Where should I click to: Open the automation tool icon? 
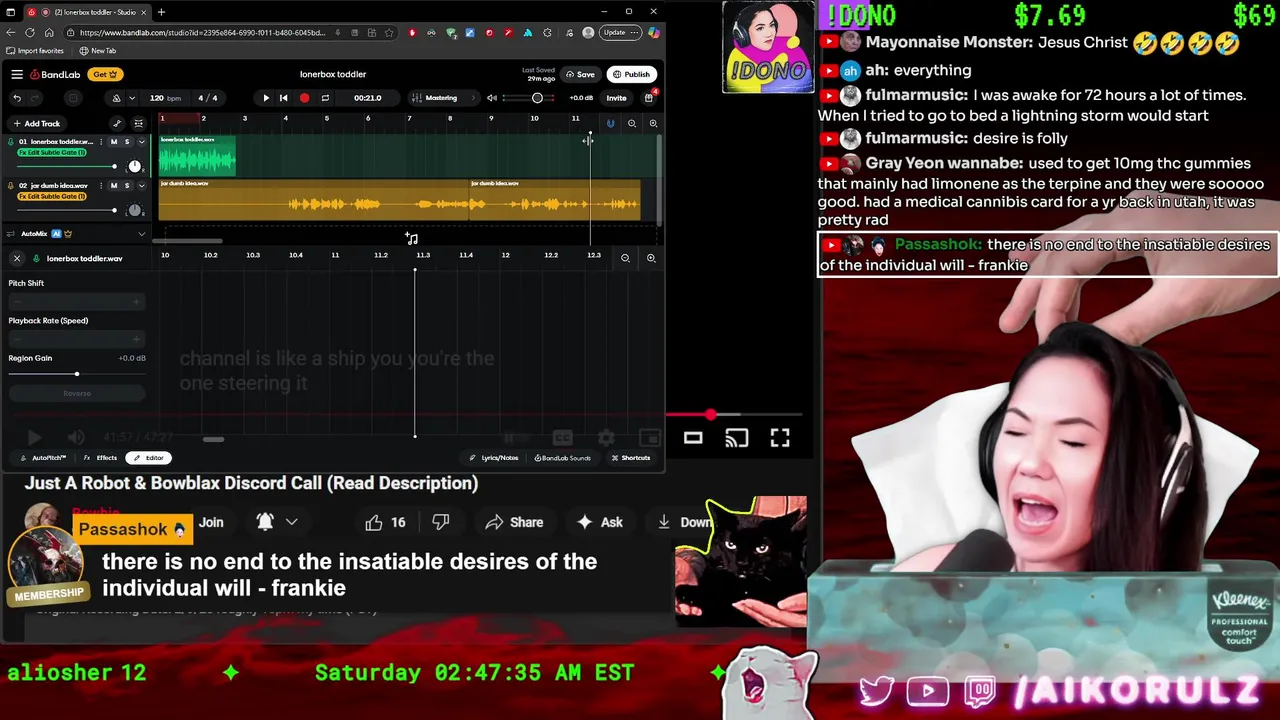(117, 124)
